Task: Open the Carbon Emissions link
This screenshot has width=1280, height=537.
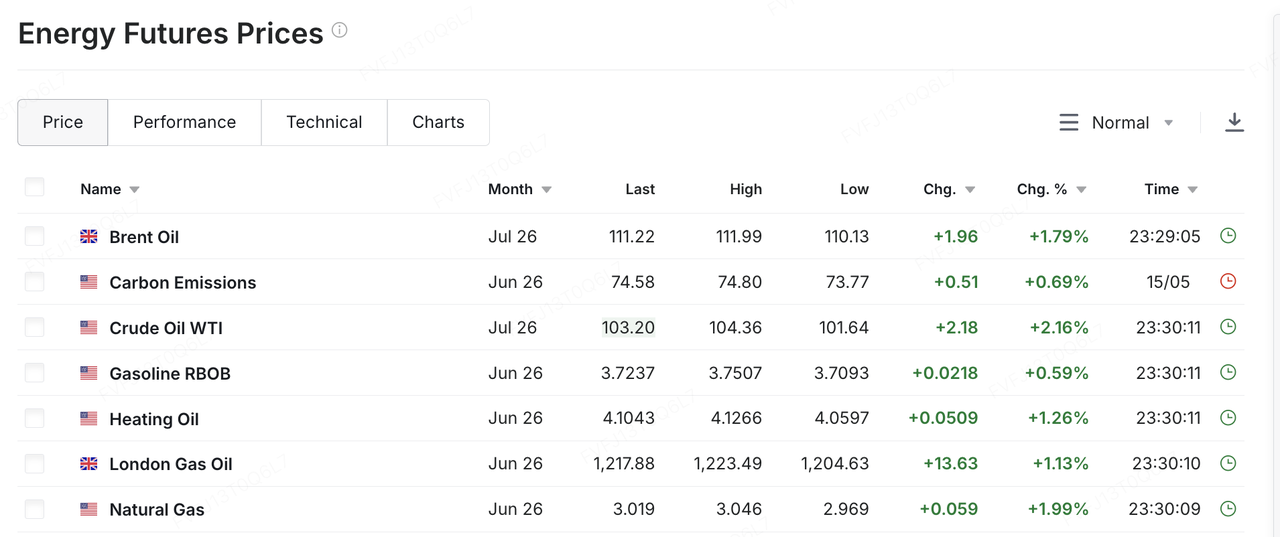Action: (183, 283)
